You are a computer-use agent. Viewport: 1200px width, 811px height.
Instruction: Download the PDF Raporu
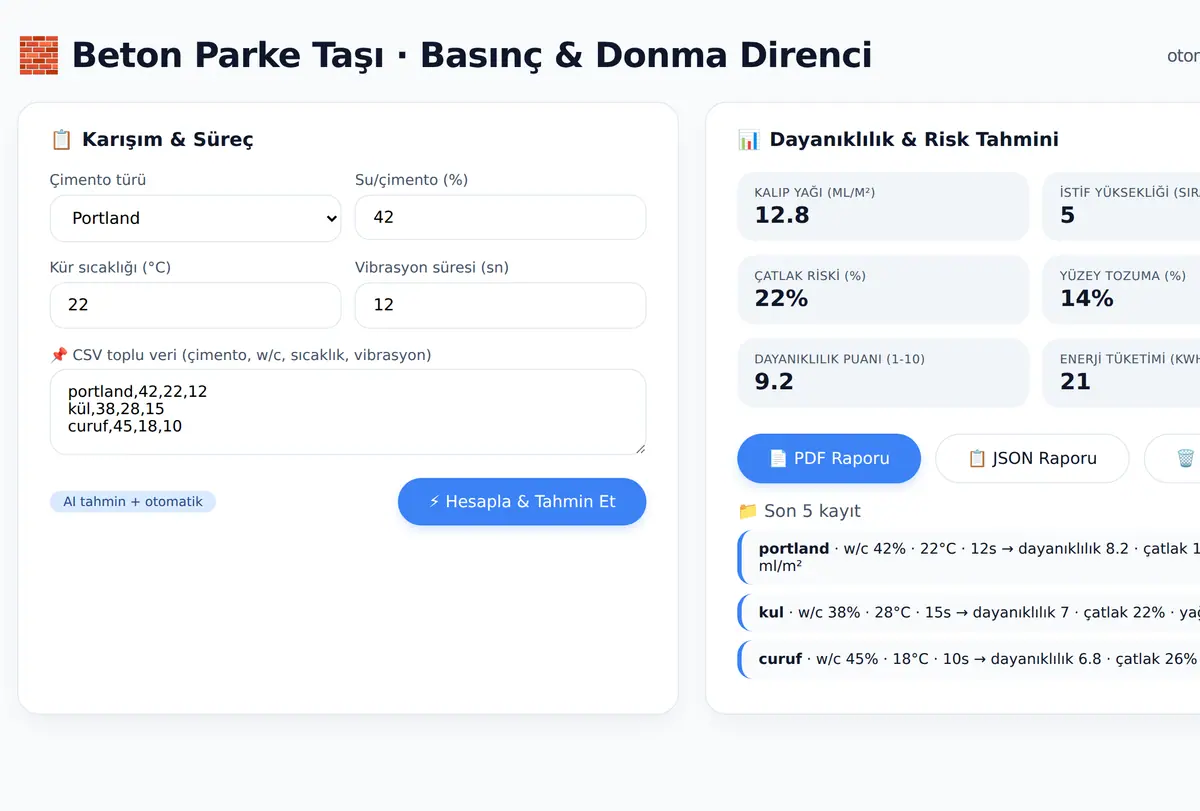(829, 458)
